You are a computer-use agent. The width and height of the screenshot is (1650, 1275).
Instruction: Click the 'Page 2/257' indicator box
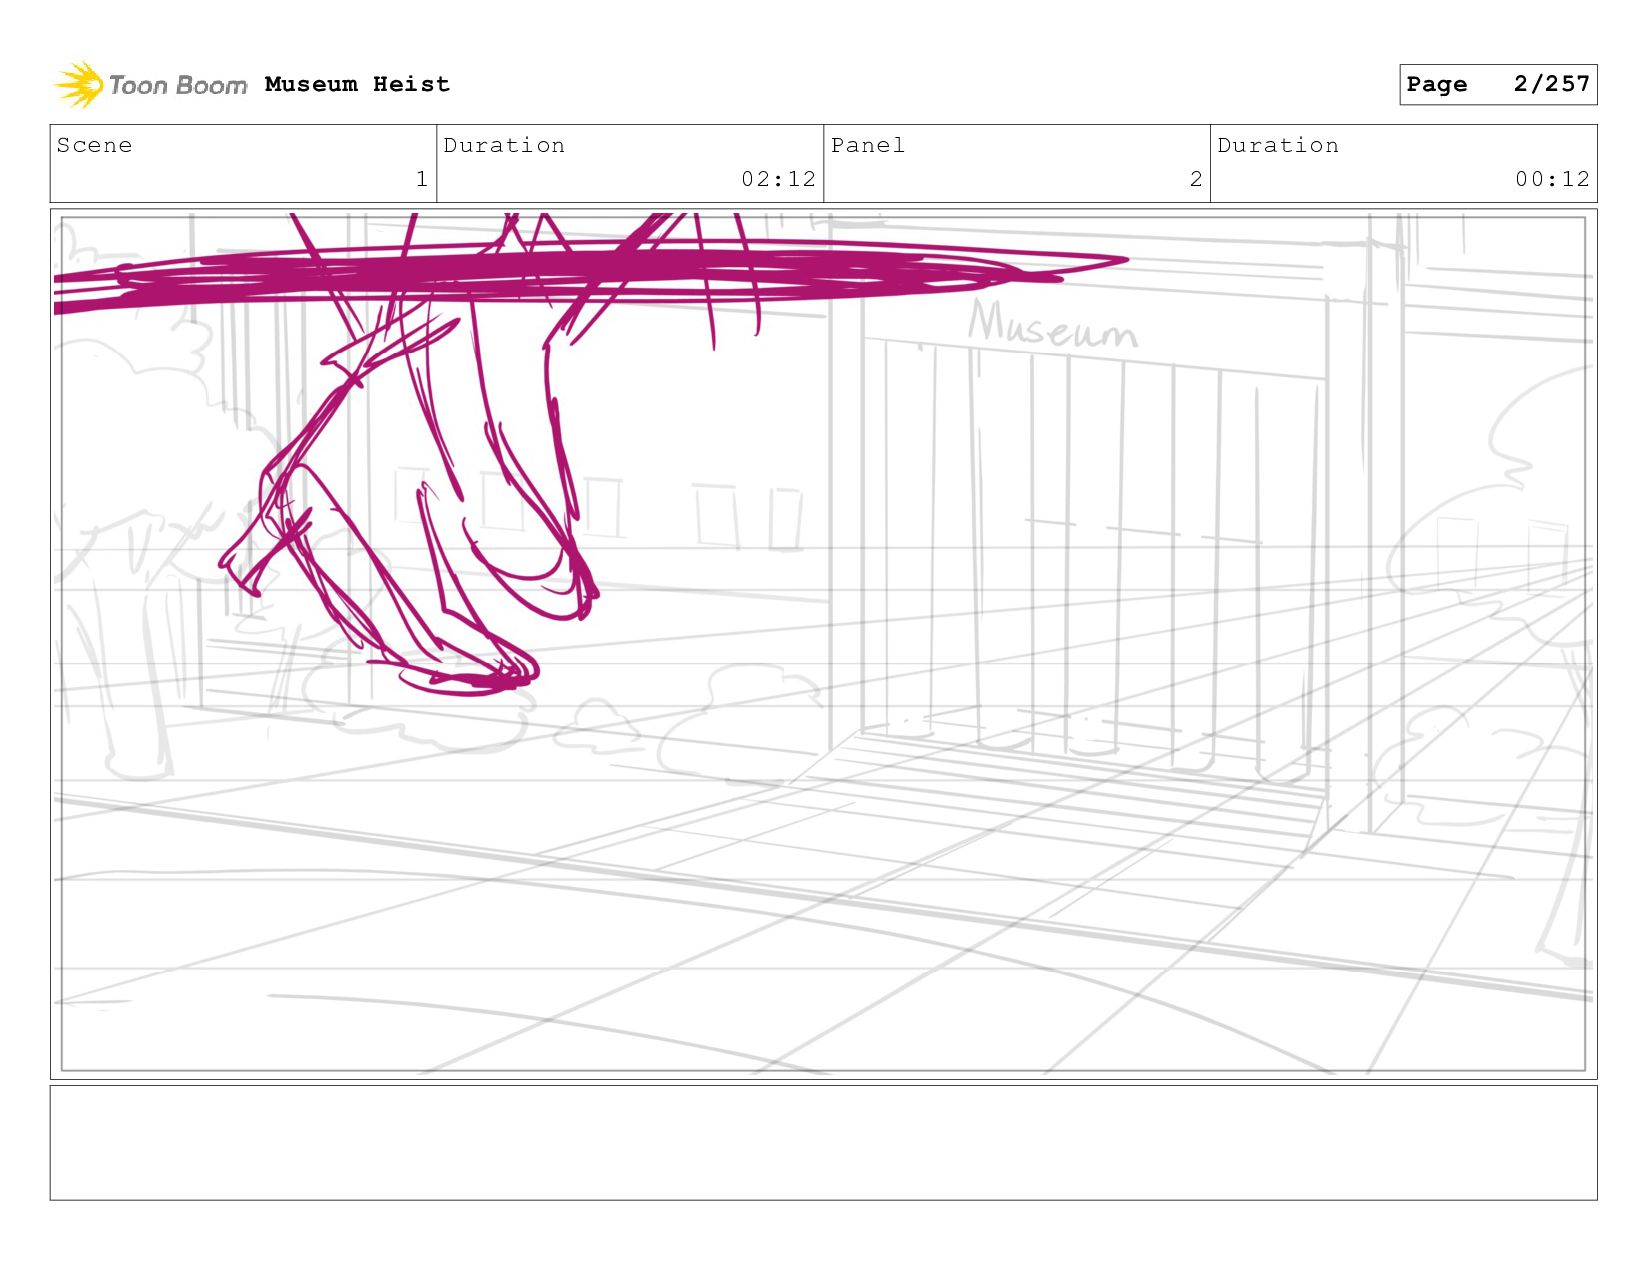pyautogui.click(x=1497, y=84)
